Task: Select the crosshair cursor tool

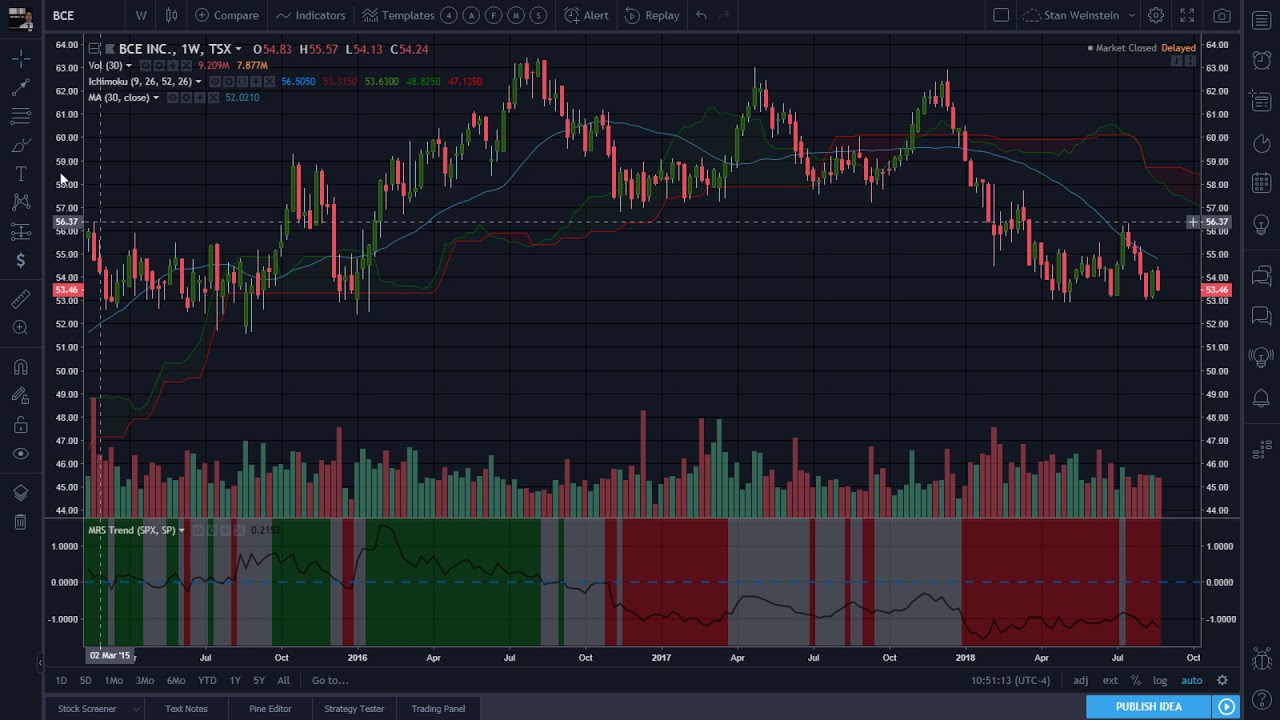Action: coord(20,59)
